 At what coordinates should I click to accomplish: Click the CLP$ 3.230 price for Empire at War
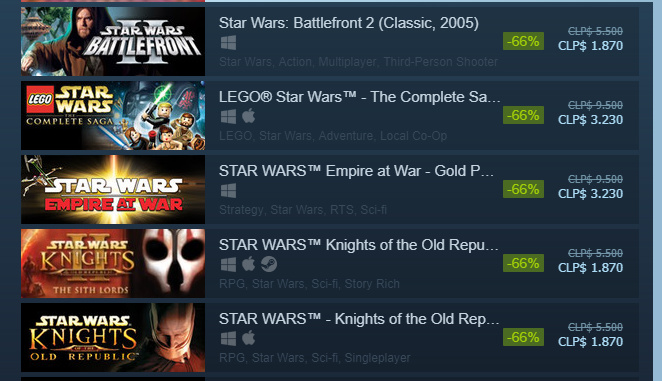590,194
